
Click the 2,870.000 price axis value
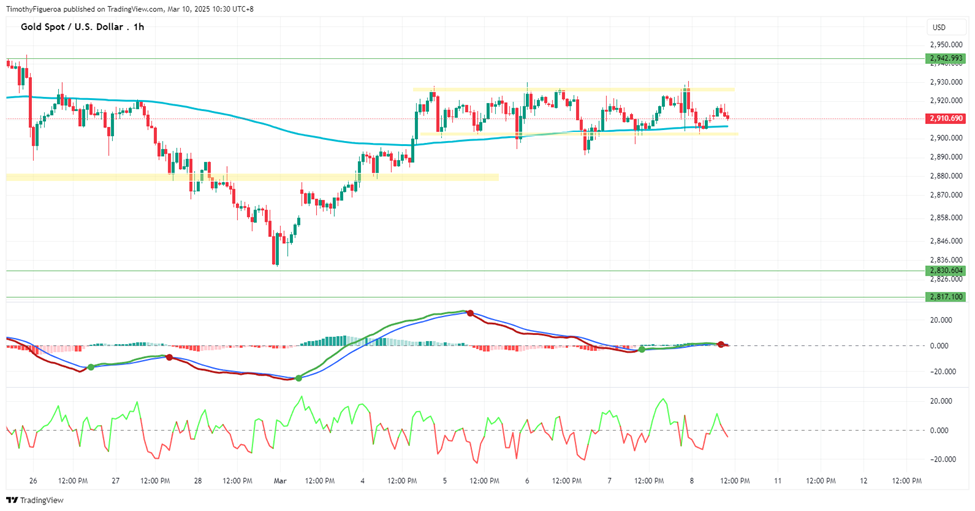coord(946,195)
